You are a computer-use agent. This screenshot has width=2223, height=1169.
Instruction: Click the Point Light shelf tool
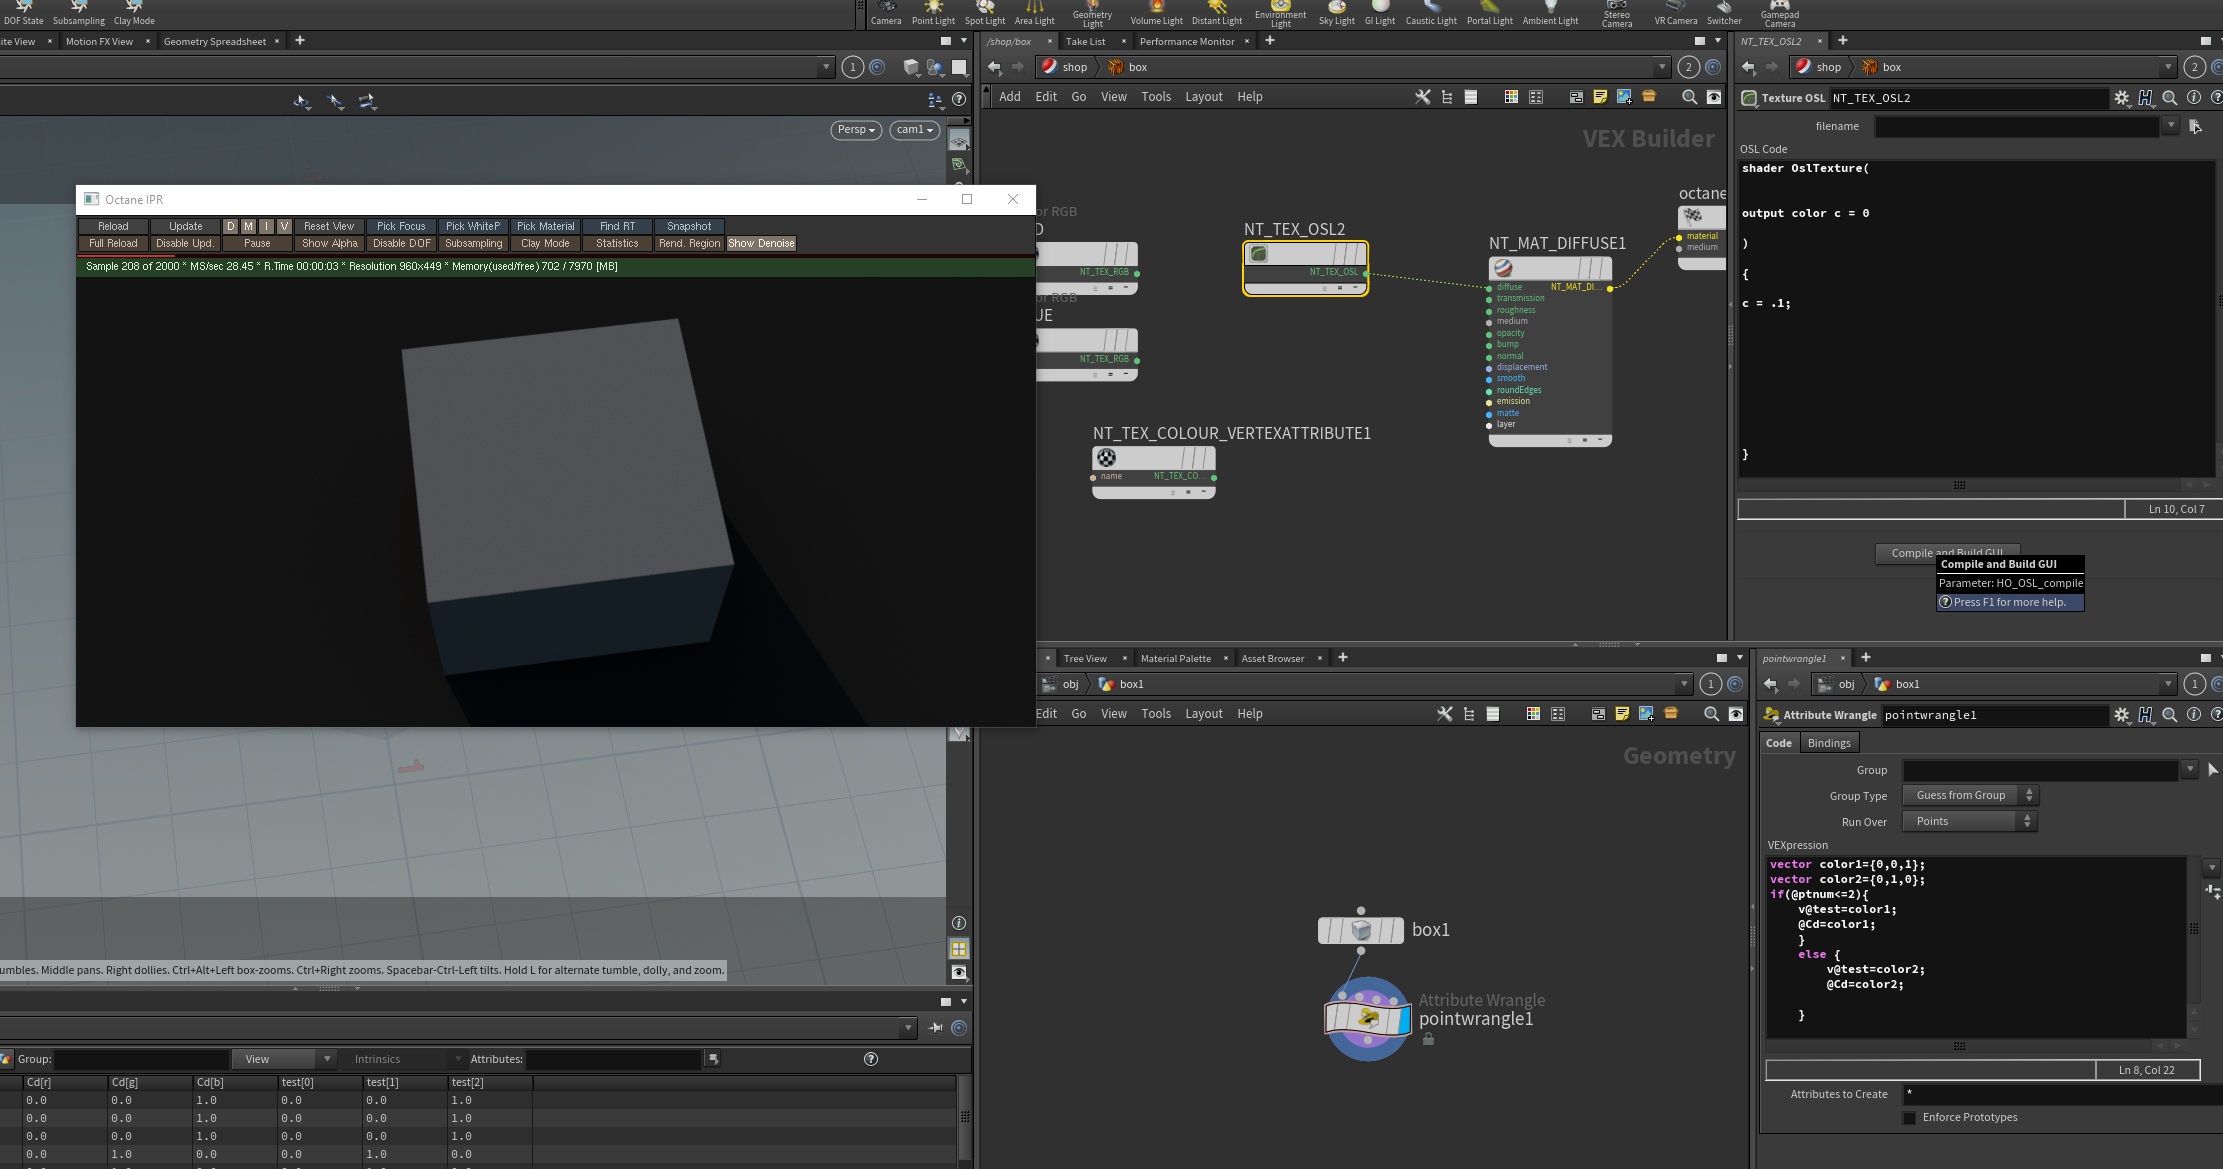point(932,13)
